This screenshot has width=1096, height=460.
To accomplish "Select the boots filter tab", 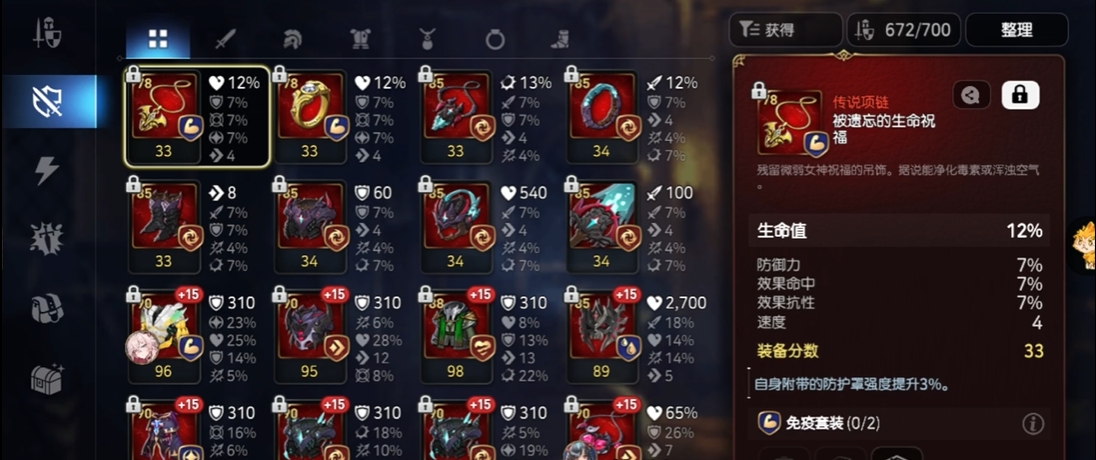I will (561, 39).
